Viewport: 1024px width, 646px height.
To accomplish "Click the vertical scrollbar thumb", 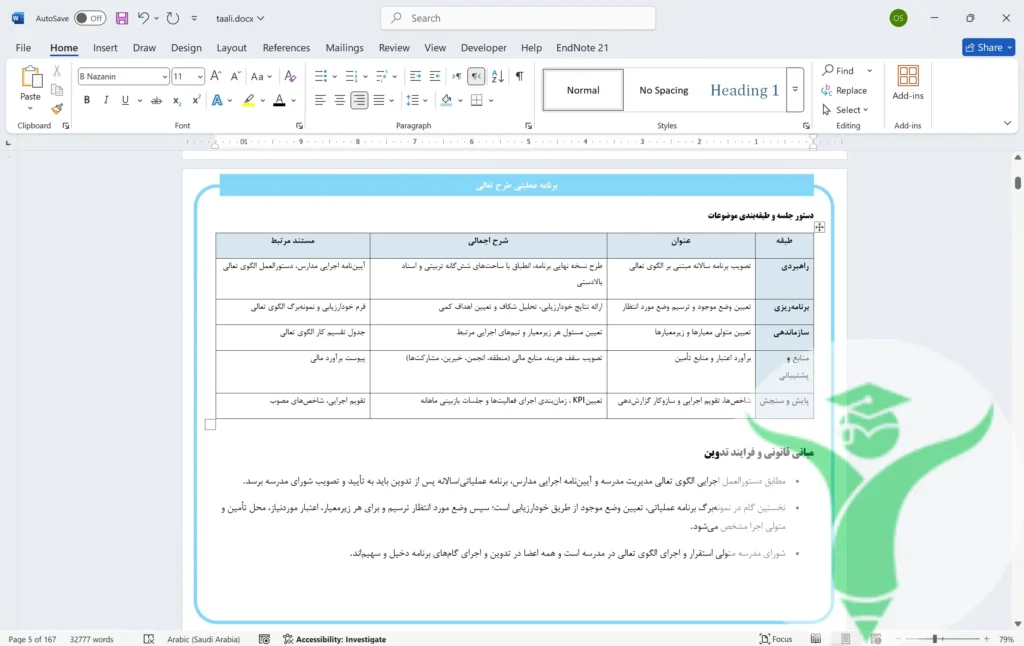I will 1017,182.
